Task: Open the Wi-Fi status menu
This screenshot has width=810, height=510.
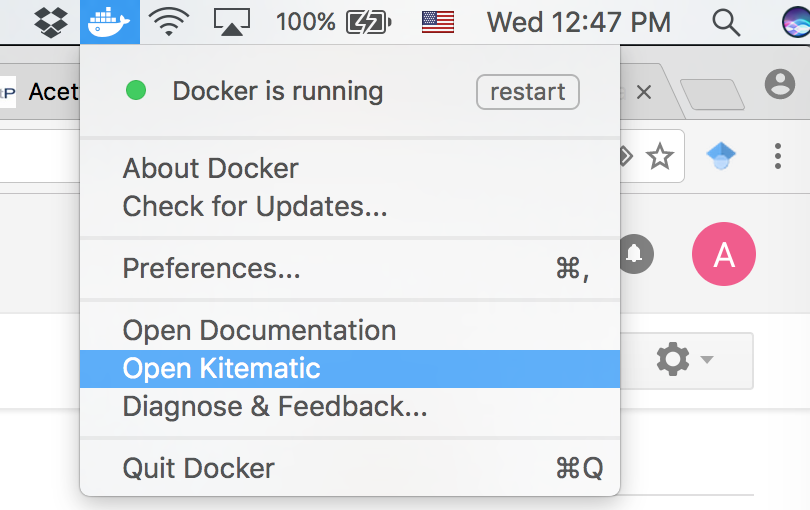Action: (169, 23)
